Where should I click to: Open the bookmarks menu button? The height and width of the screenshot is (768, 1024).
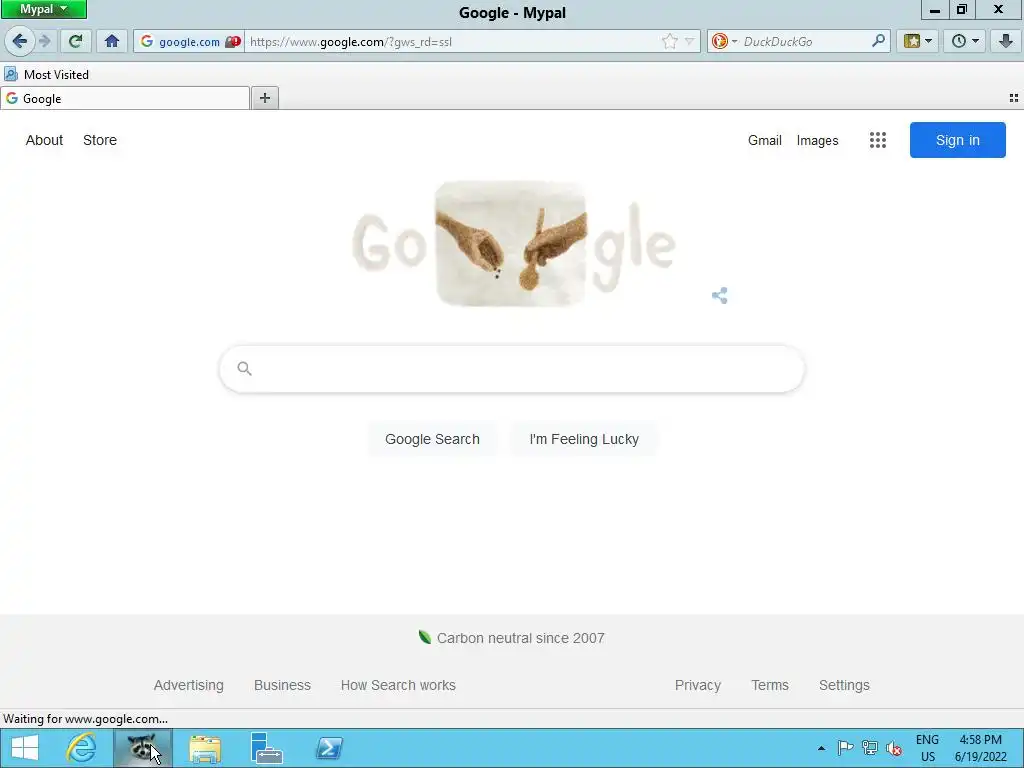pyautogui.click(x=918, y=42)
